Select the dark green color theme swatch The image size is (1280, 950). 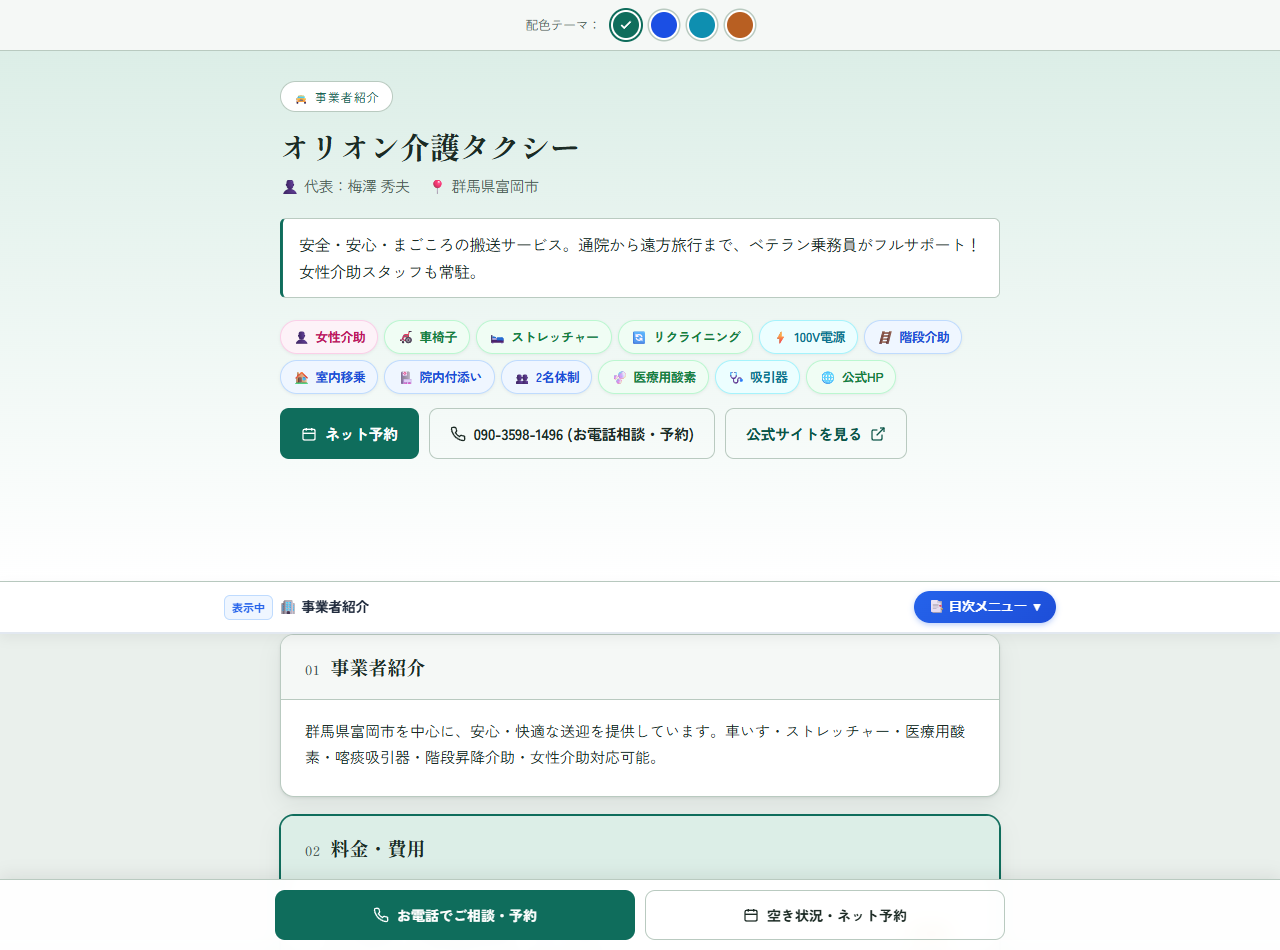pos(626,25)
